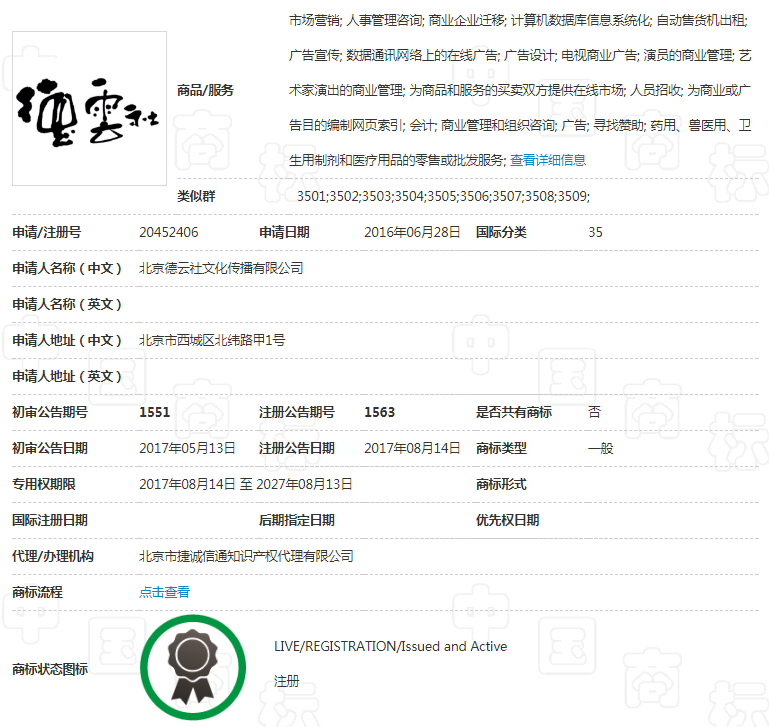Click registration announcement issue number 1563
Viewport: 769px width, 727px height.
(x=379, y=412)
